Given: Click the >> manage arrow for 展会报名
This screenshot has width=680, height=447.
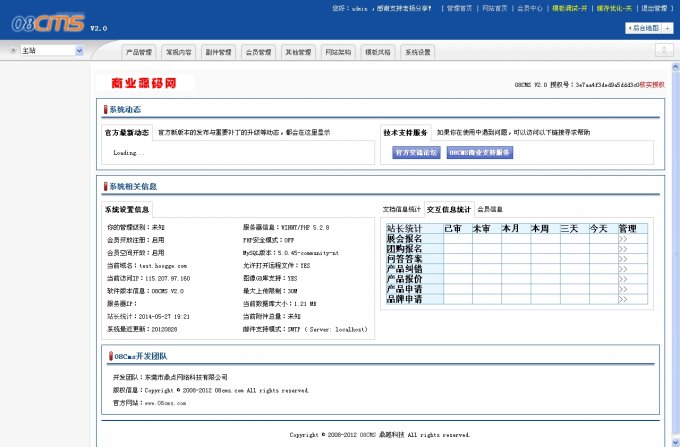Looking at the screenshot, I should [x=623, y=239].
